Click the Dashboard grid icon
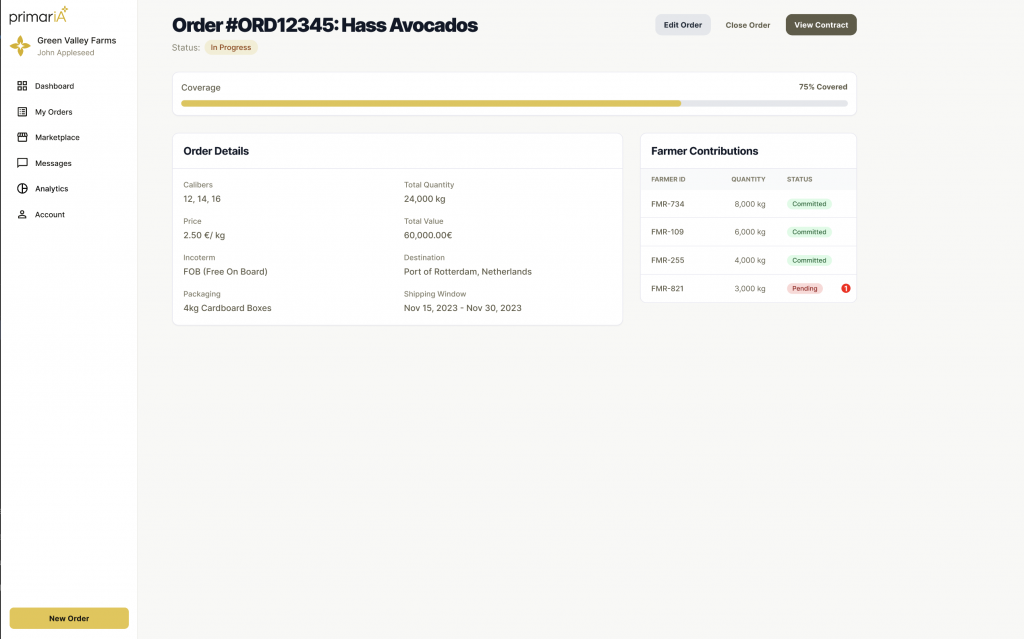Viewport: 1024px width, 639px height. pyautogui.click(x=22, y=86)
